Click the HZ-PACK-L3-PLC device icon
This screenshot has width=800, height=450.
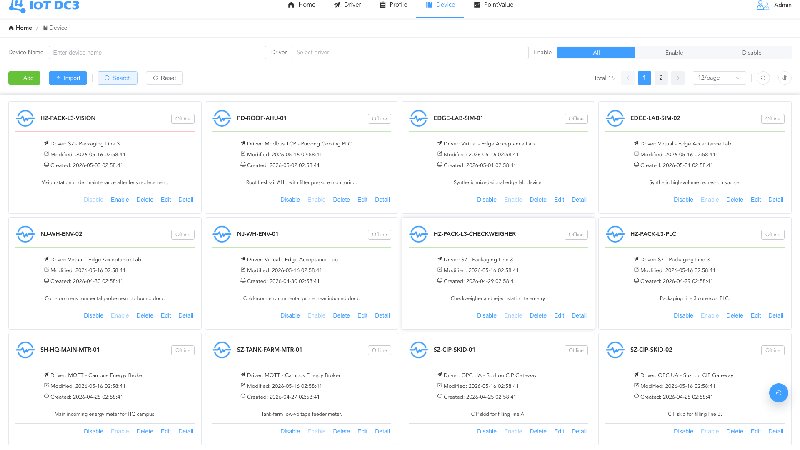click(615, 234)
